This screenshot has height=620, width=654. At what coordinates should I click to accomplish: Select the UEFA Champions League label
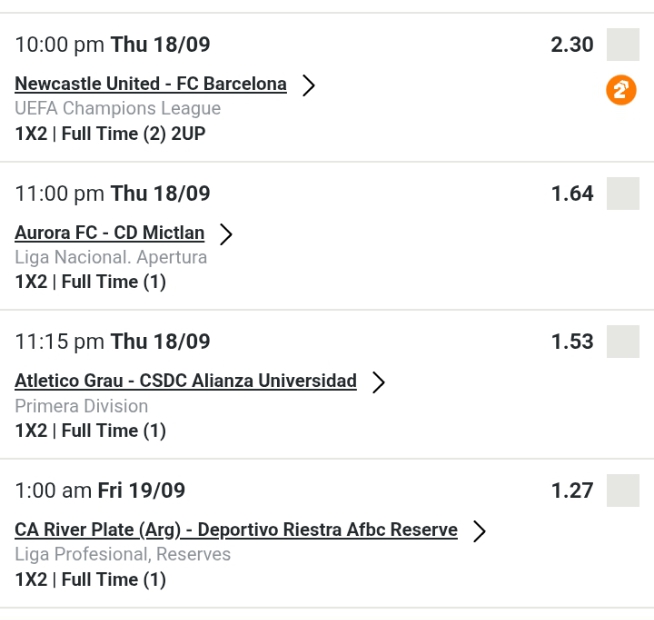click(117, 108)
